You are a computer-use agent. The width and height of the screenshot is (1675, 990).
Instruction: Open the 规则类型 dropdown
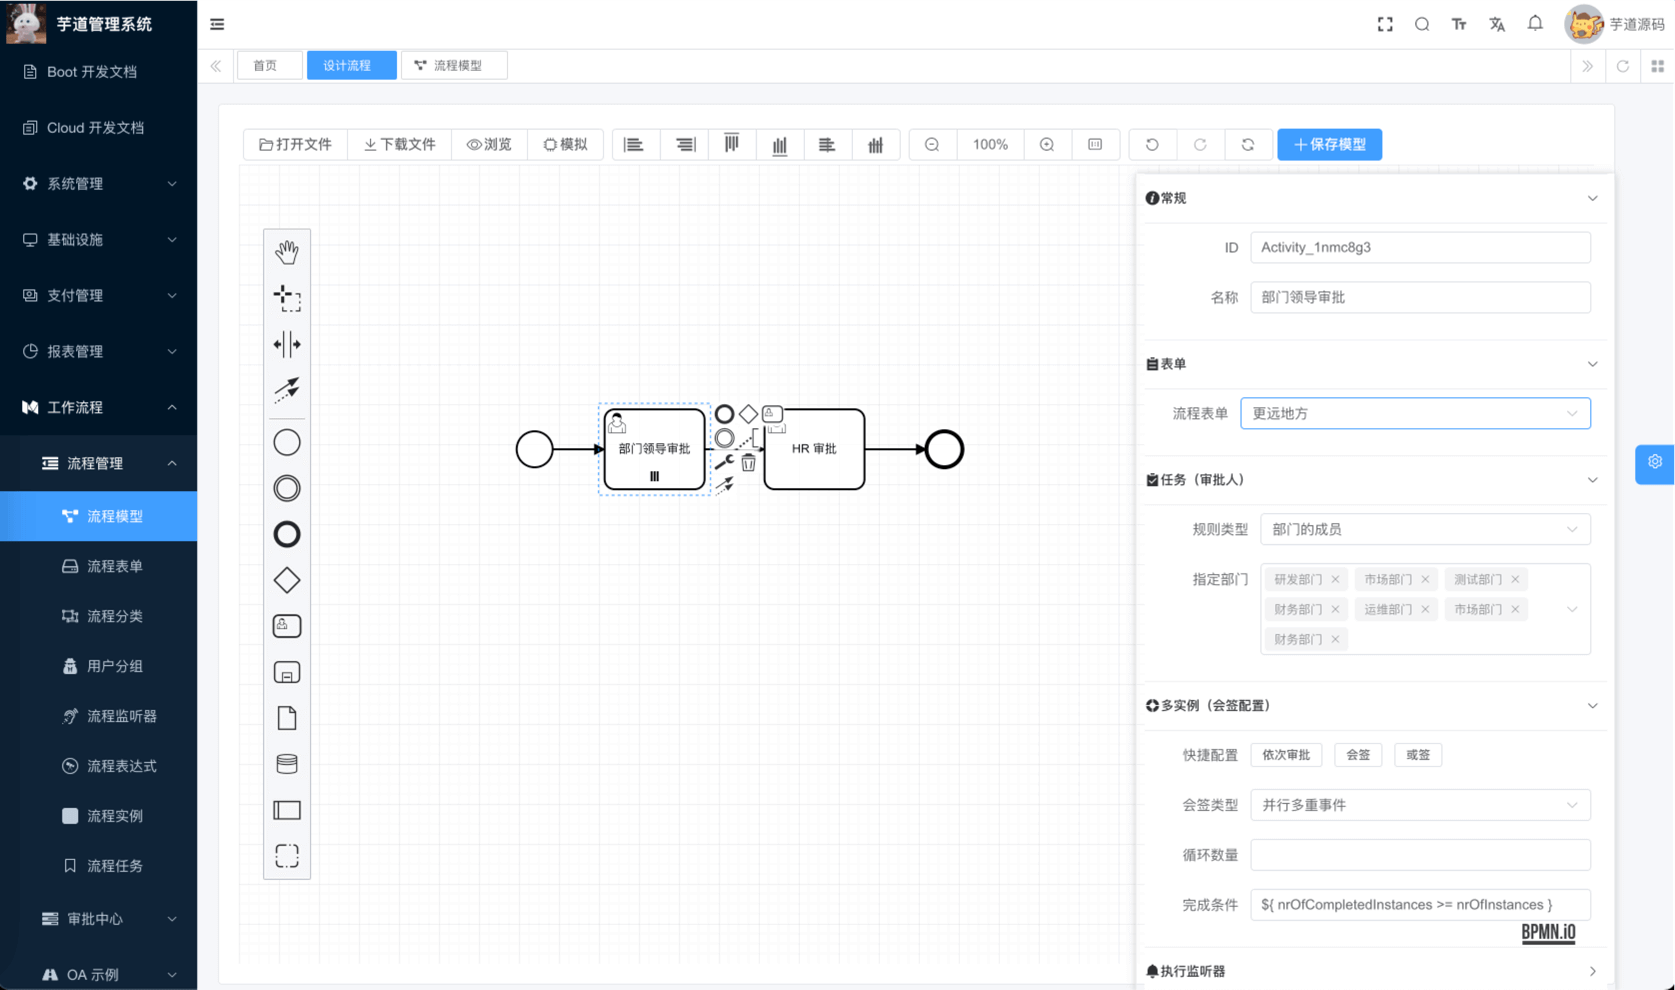(x=1425, y=529)
